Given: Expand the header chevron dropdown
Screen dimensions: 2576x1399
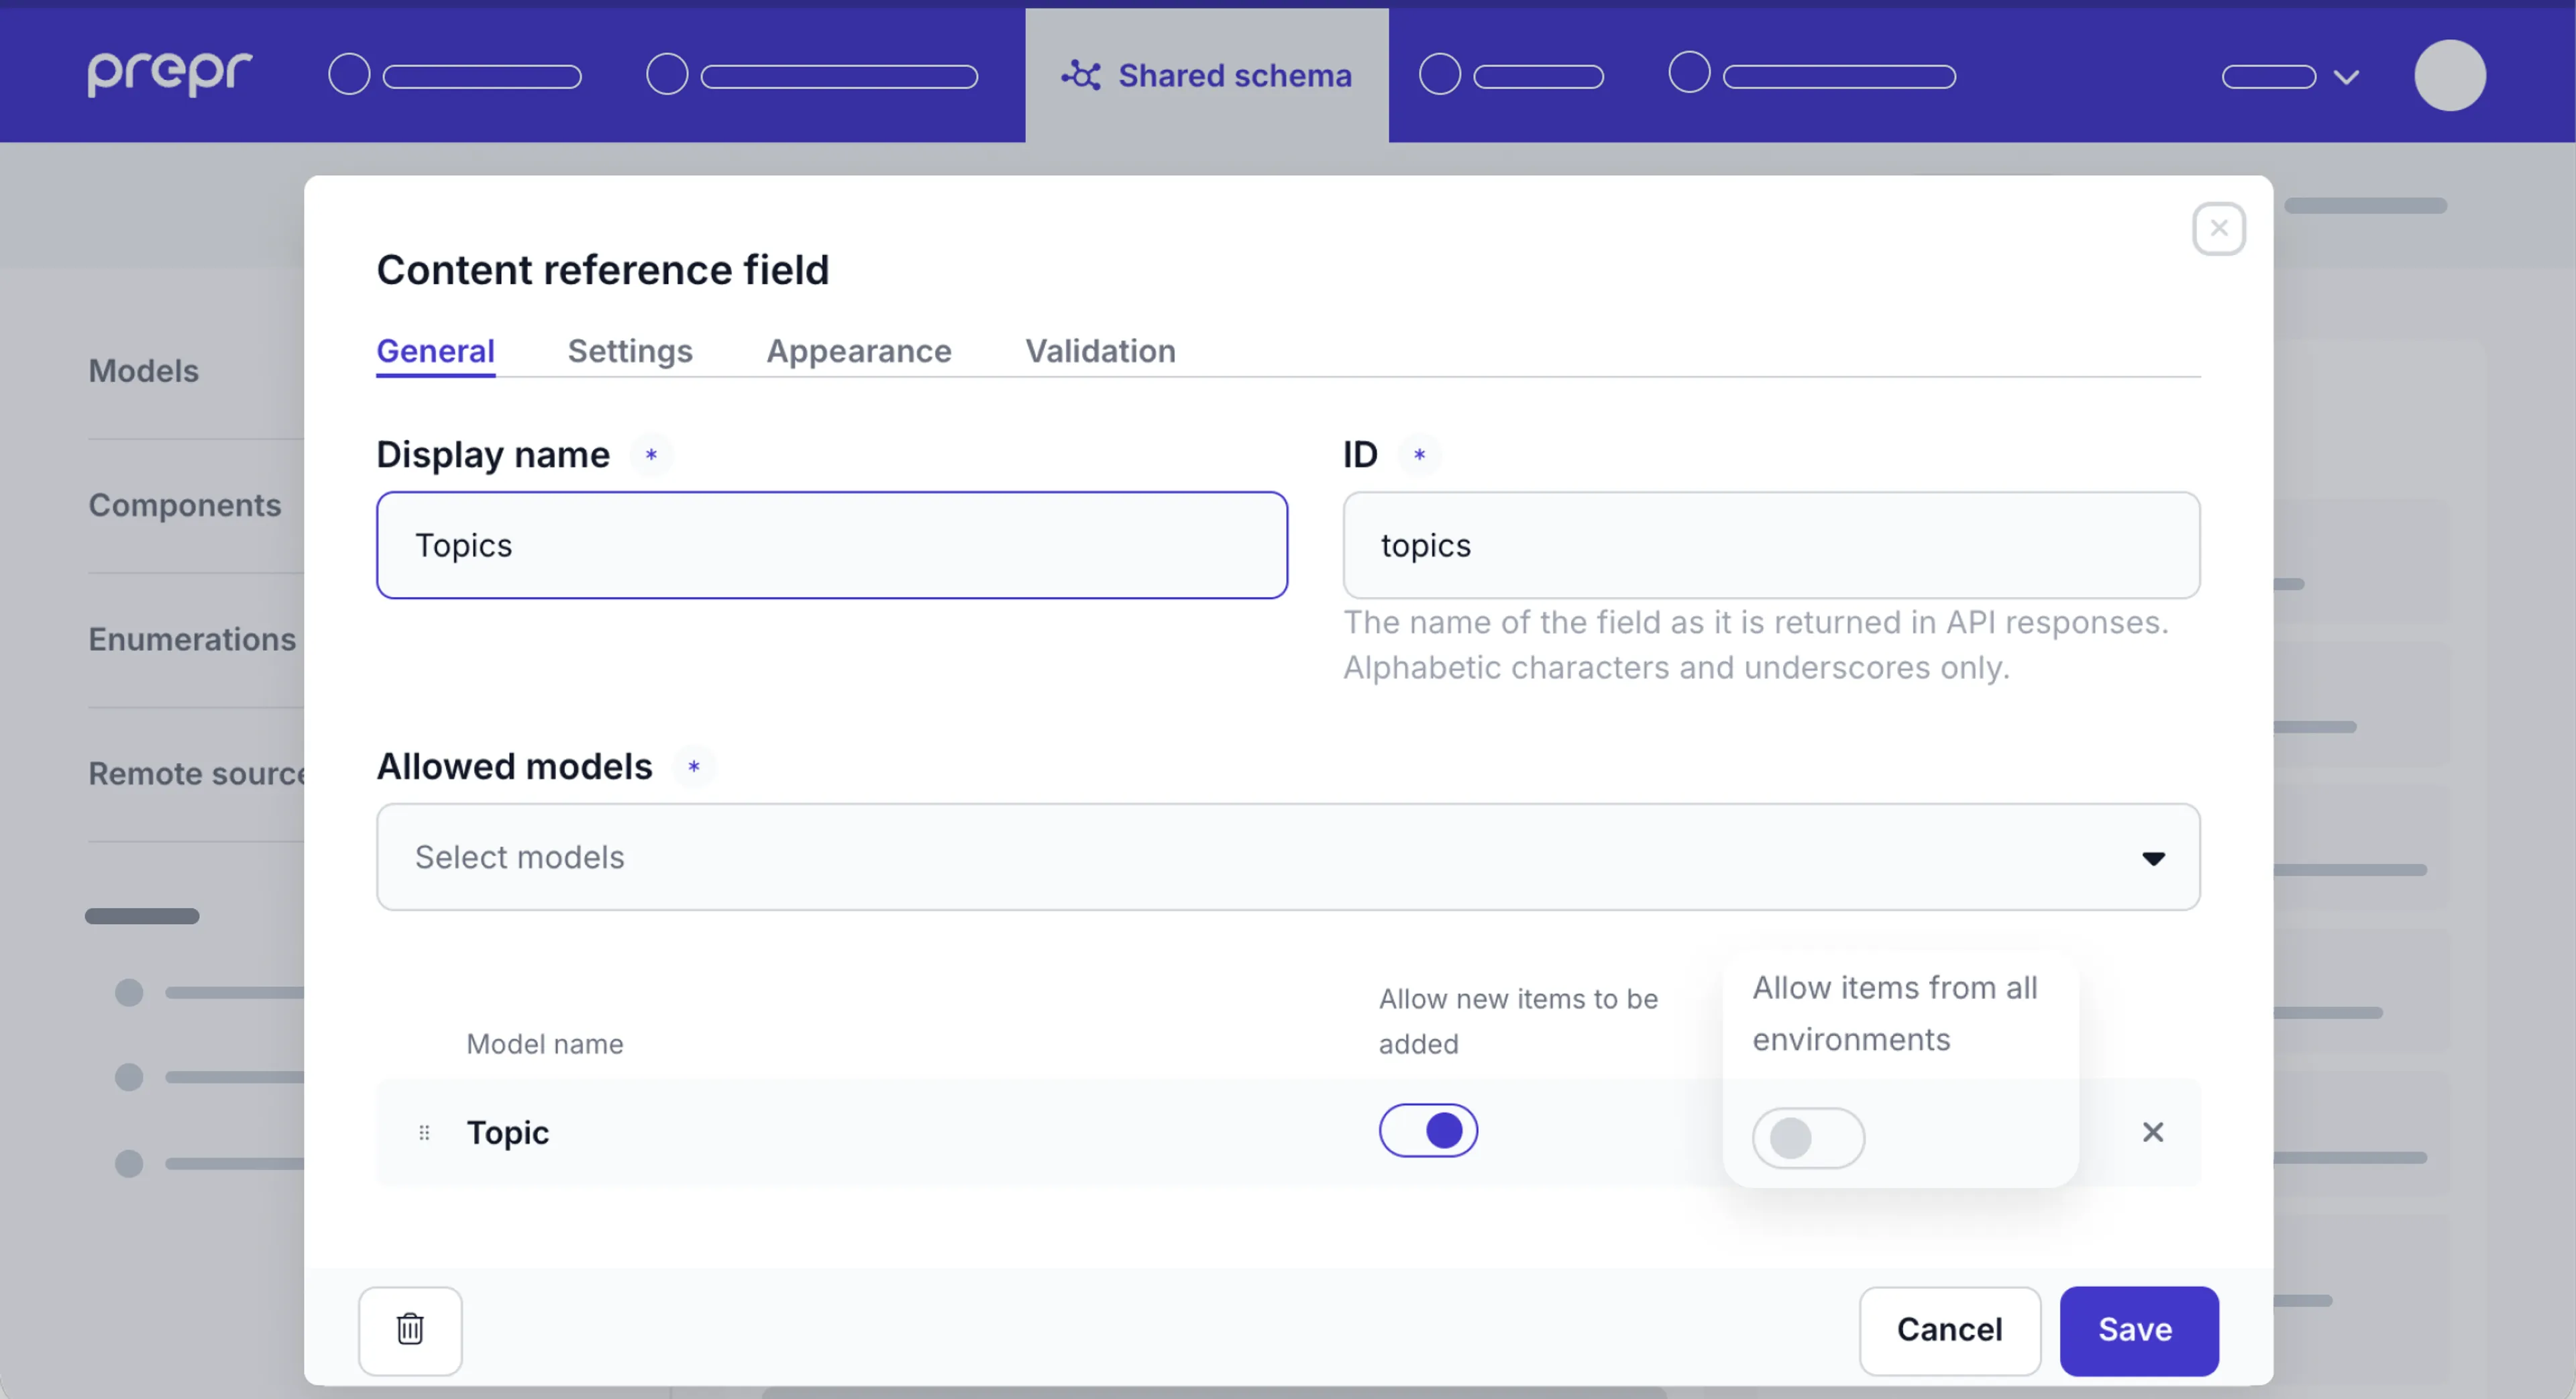Looking at the screenshot, I should pos(2345,77).
